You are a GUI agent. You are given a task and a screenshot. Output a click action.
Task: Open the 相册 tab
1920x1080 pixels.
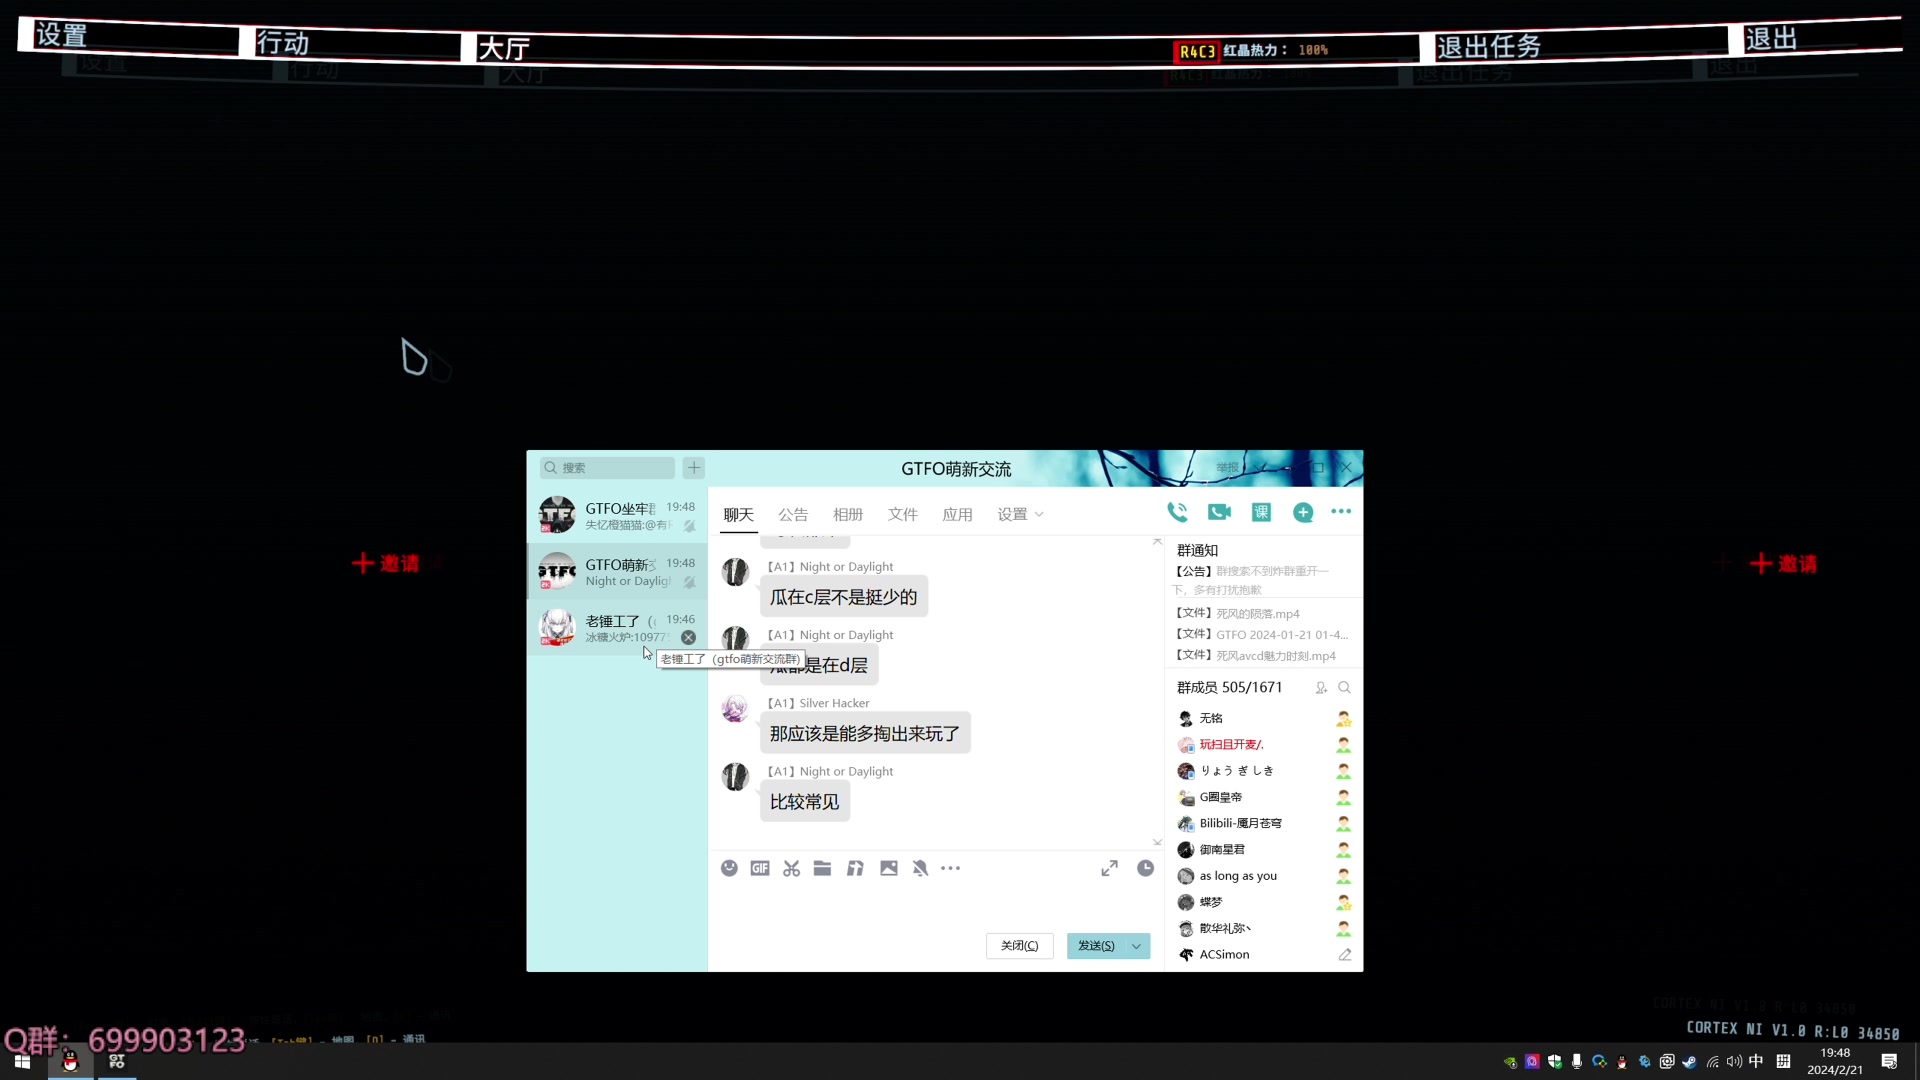coord(848,514)
